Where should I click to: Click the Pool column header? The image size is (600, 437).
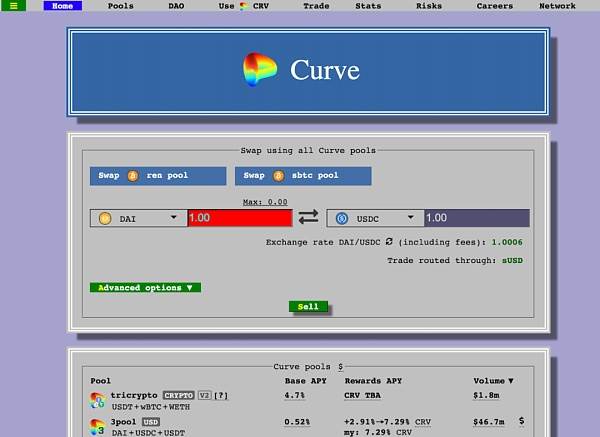click(x=101, y=381)
